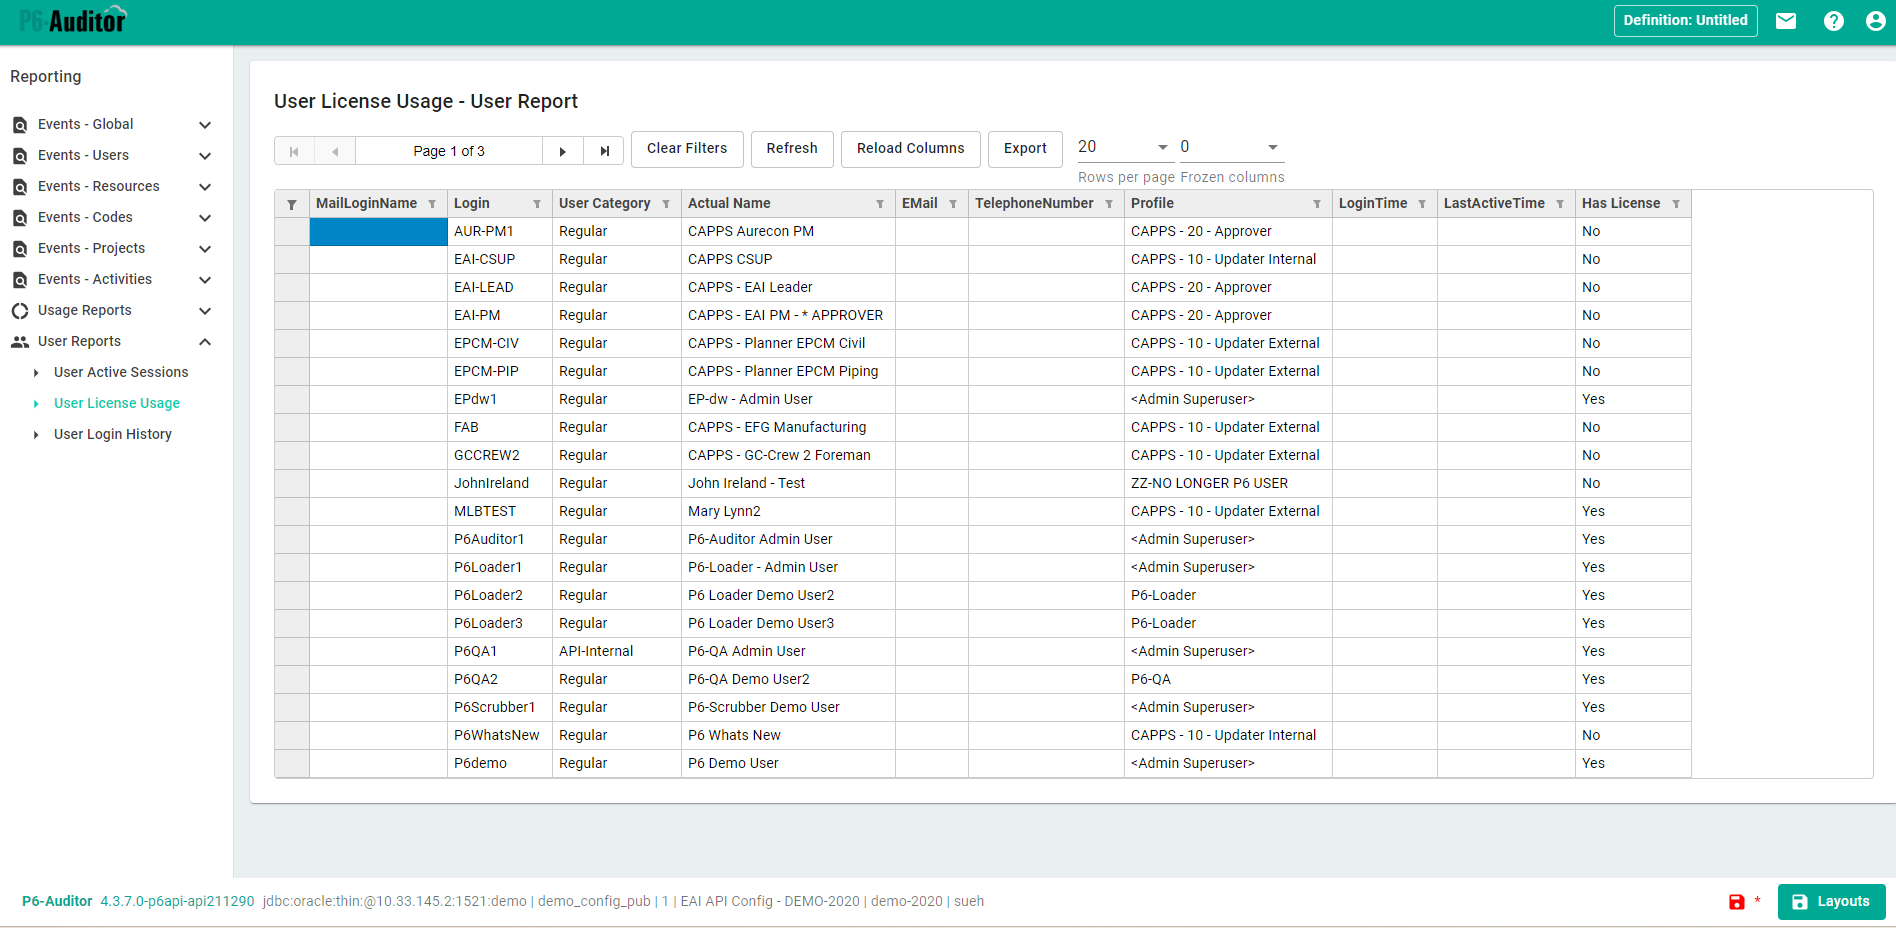
Task: Click the first-page navigation icon
Action: click(x=294, y=150)
